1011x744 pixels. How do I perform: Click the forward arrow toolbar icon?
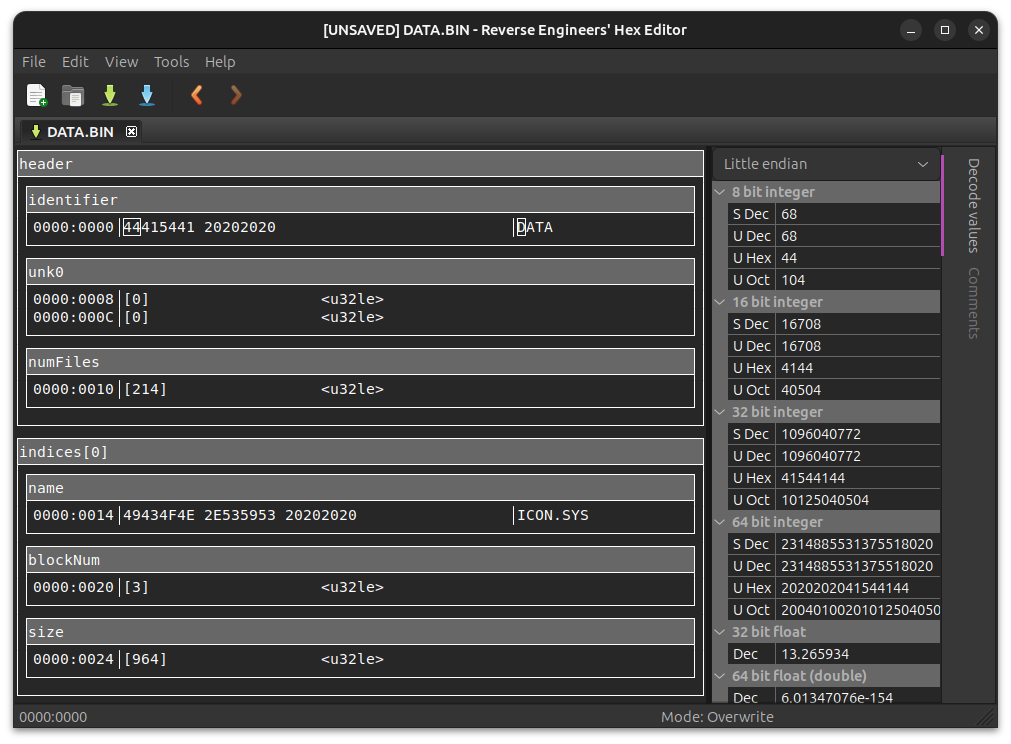pos(236,95)
